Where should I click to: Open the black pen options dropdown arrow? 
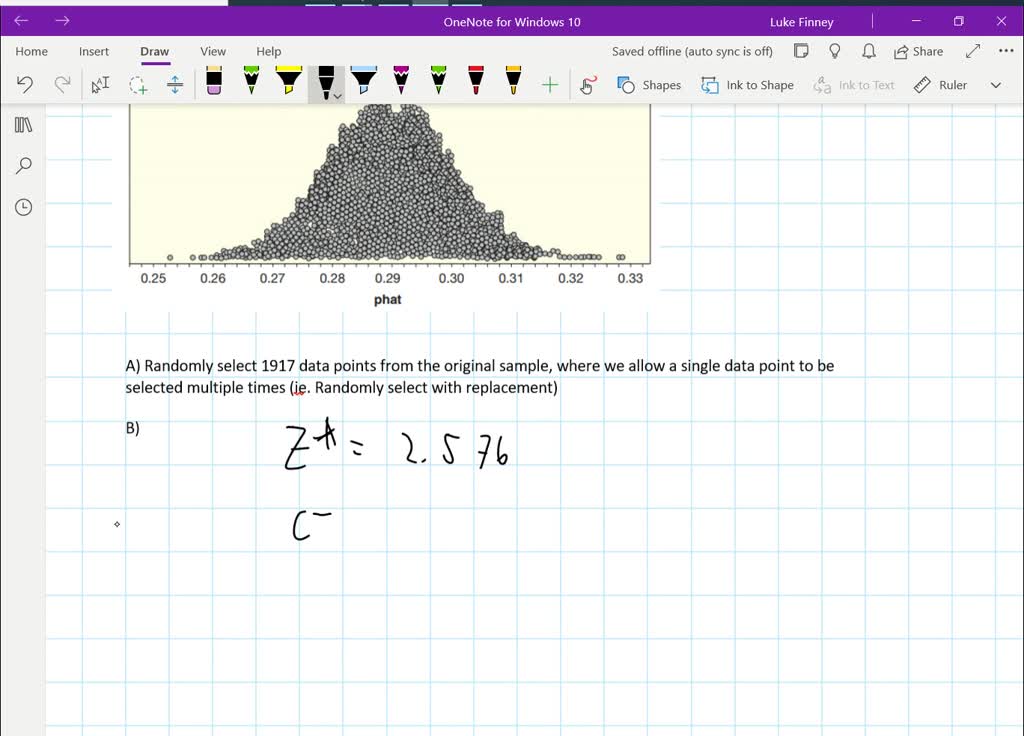(338, 96)
